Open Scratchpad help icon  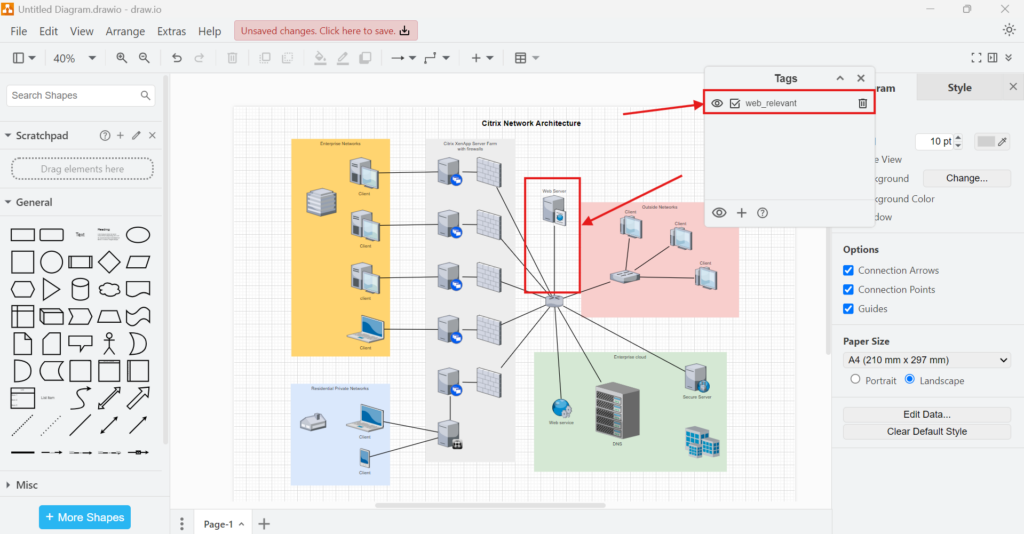pos(104,135)
